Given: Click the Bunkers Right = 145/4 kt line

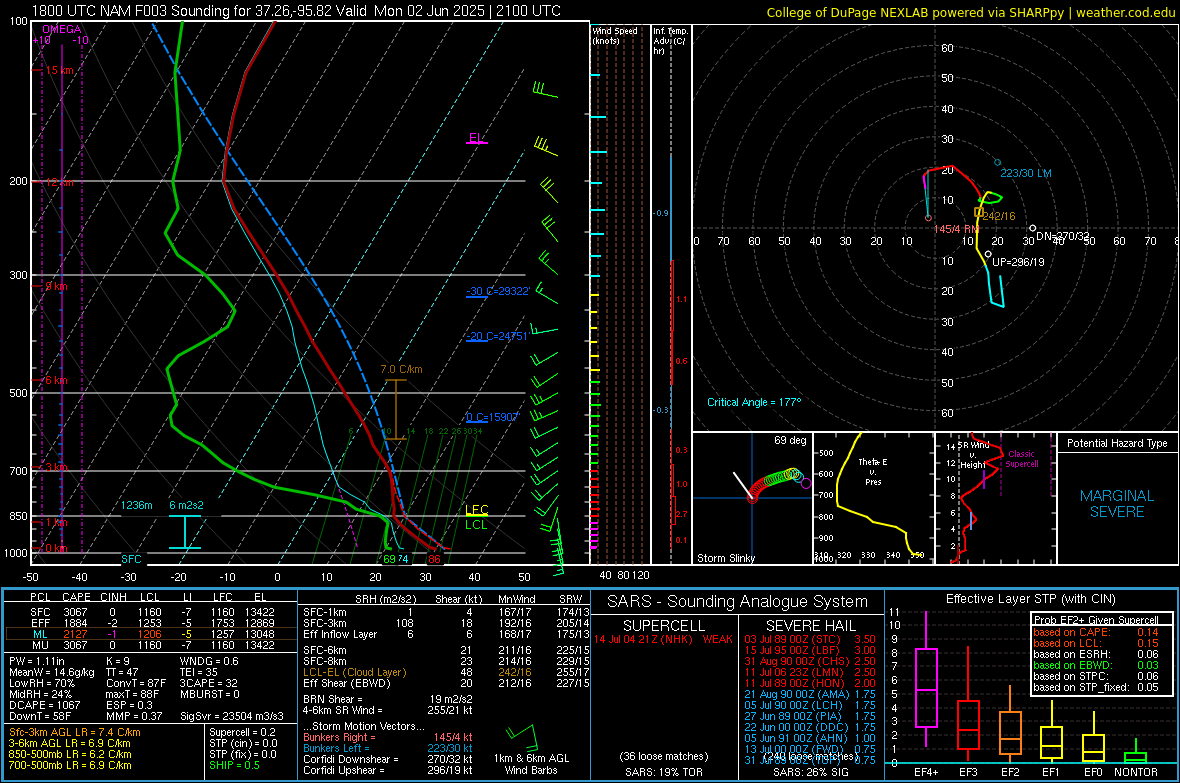Looking at the screenshot, I should [x=388, y=737].
